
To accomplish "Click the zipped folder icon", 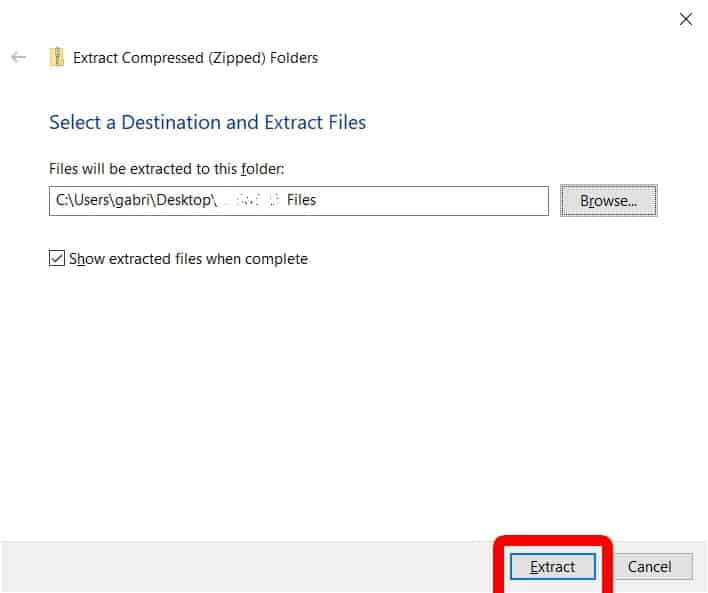I will (x=56, y=57).
